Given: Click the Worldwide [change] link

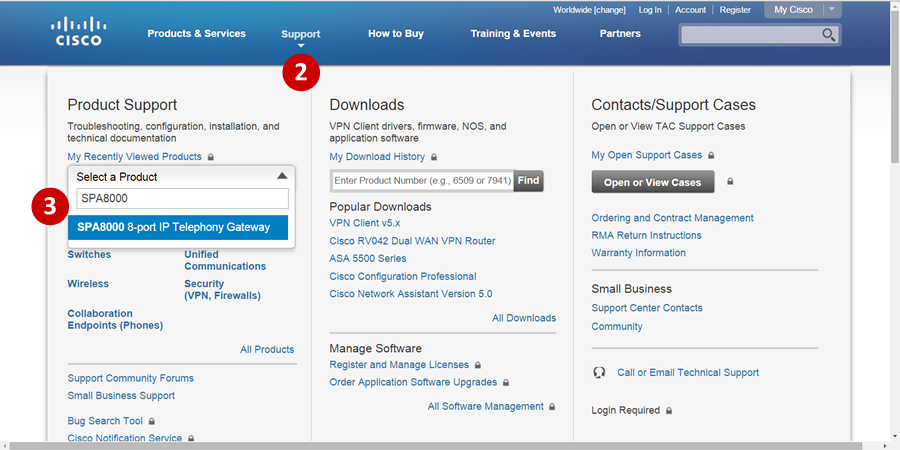Looking at the screenshot, I should [588, 10].
